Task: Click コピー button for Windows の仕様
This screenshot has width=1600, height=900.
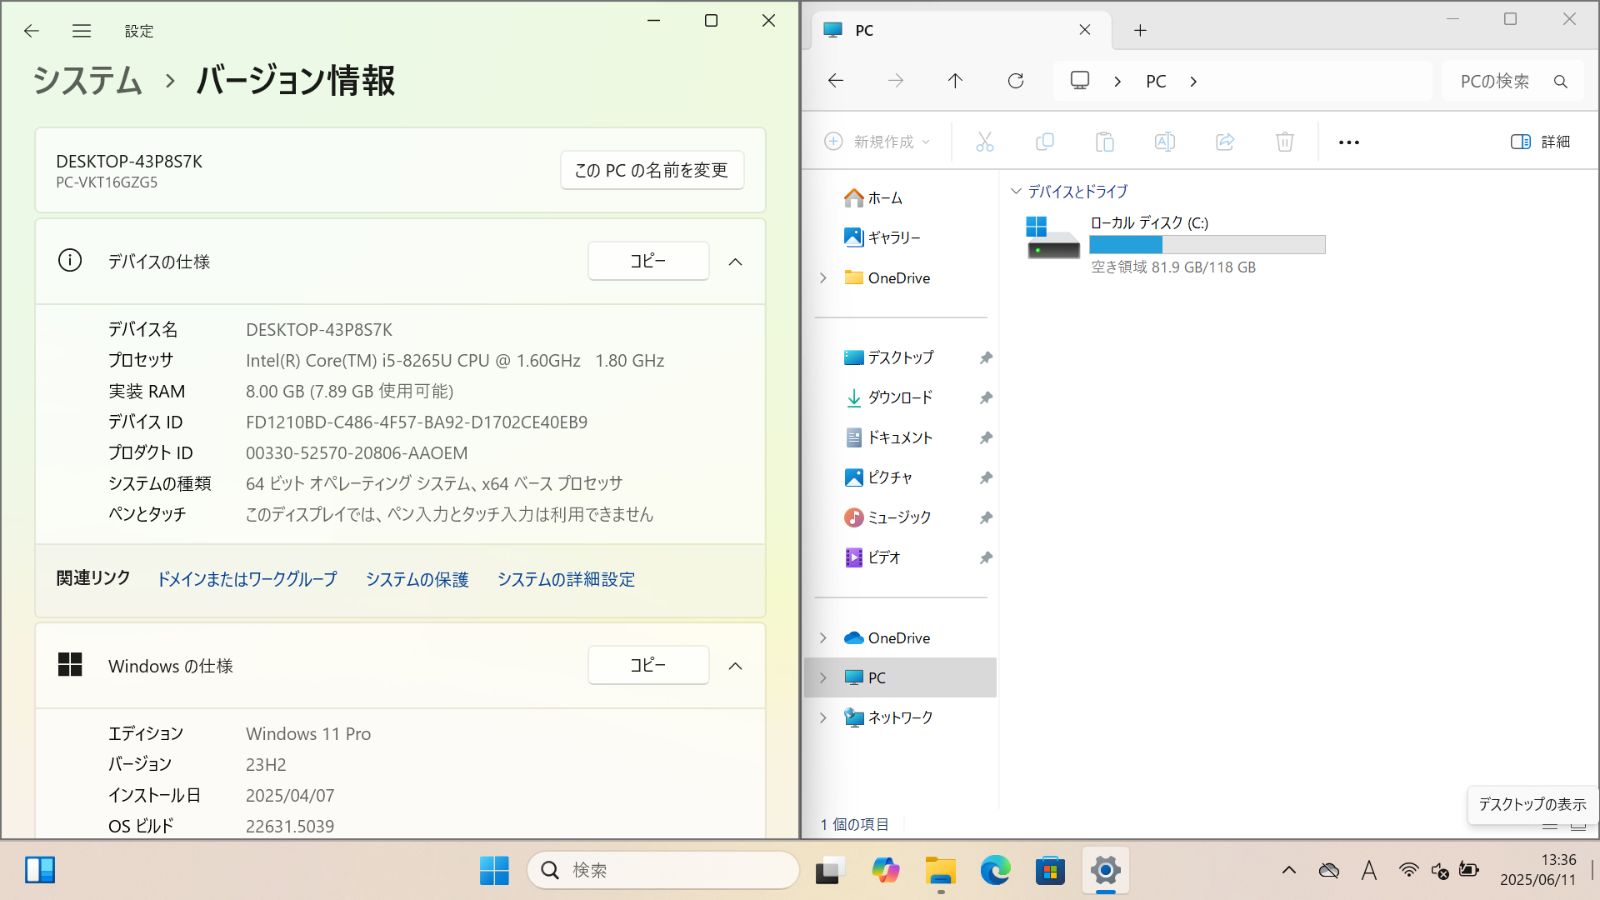Action: [x=648, y=665]
